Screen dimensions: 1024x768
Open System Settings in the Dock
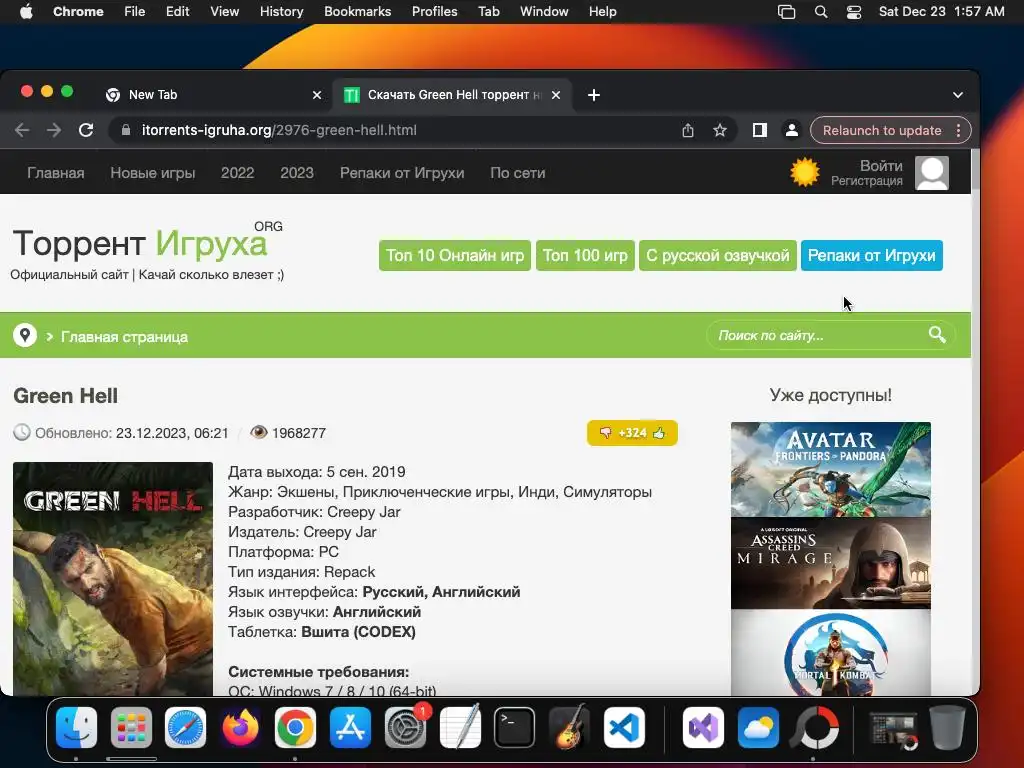pos(405,728)
